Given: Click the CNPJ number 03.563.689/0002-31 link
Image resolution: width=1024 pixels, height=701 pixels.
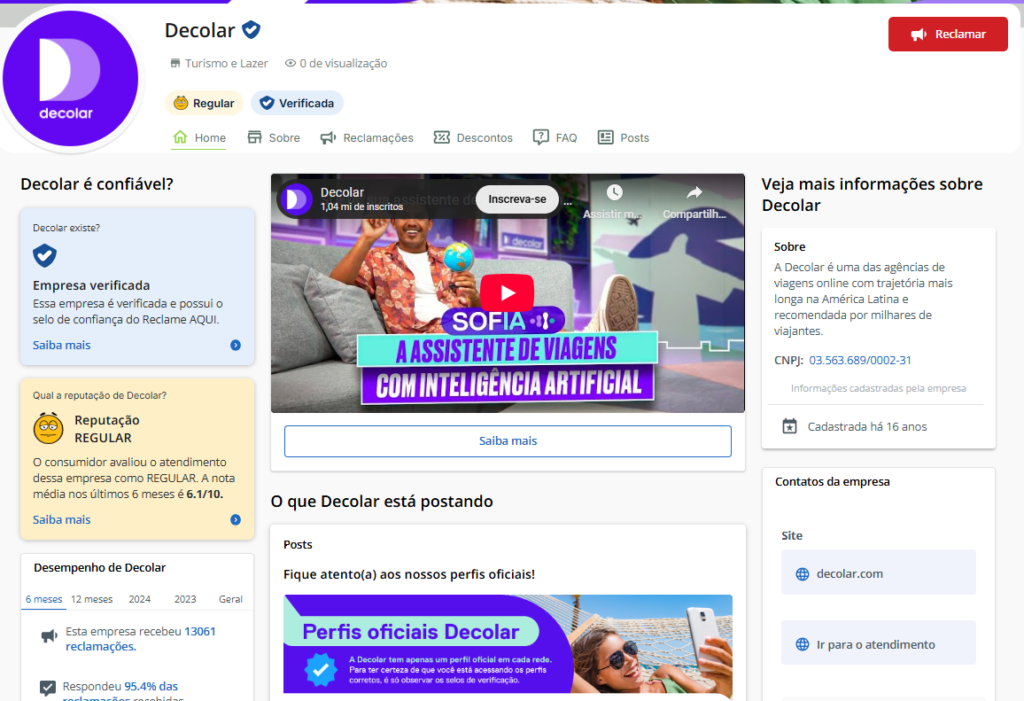Looking at the screenshot, I should click(860, 360).
